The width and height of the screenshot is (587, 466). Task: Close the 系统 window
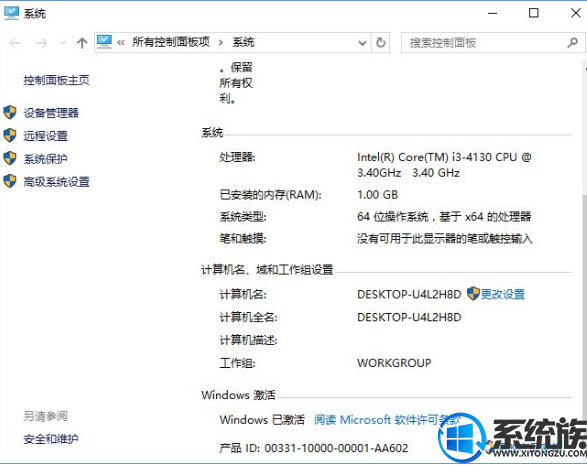coord(576,13)
